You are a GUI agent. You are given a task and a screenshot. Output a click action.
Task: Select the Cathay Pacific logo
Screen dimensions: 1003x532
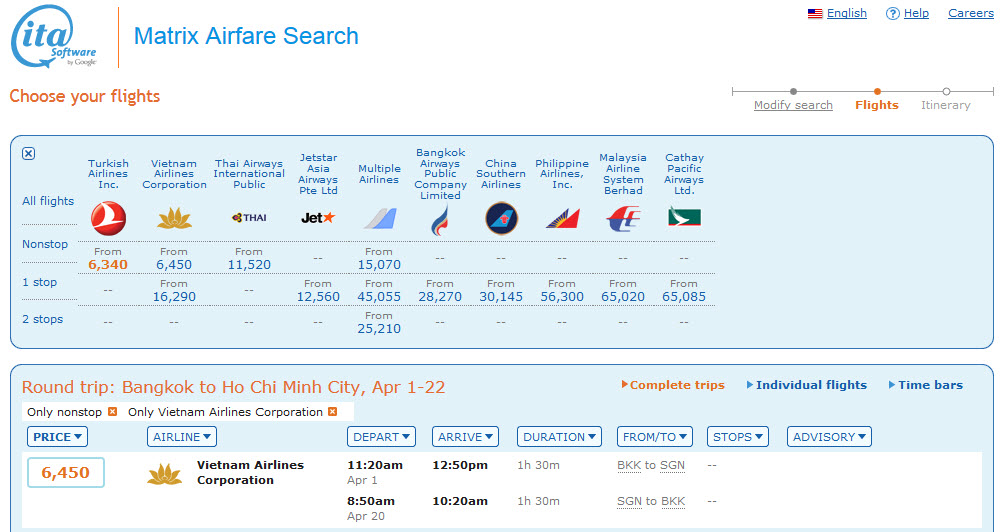point(684,217)
